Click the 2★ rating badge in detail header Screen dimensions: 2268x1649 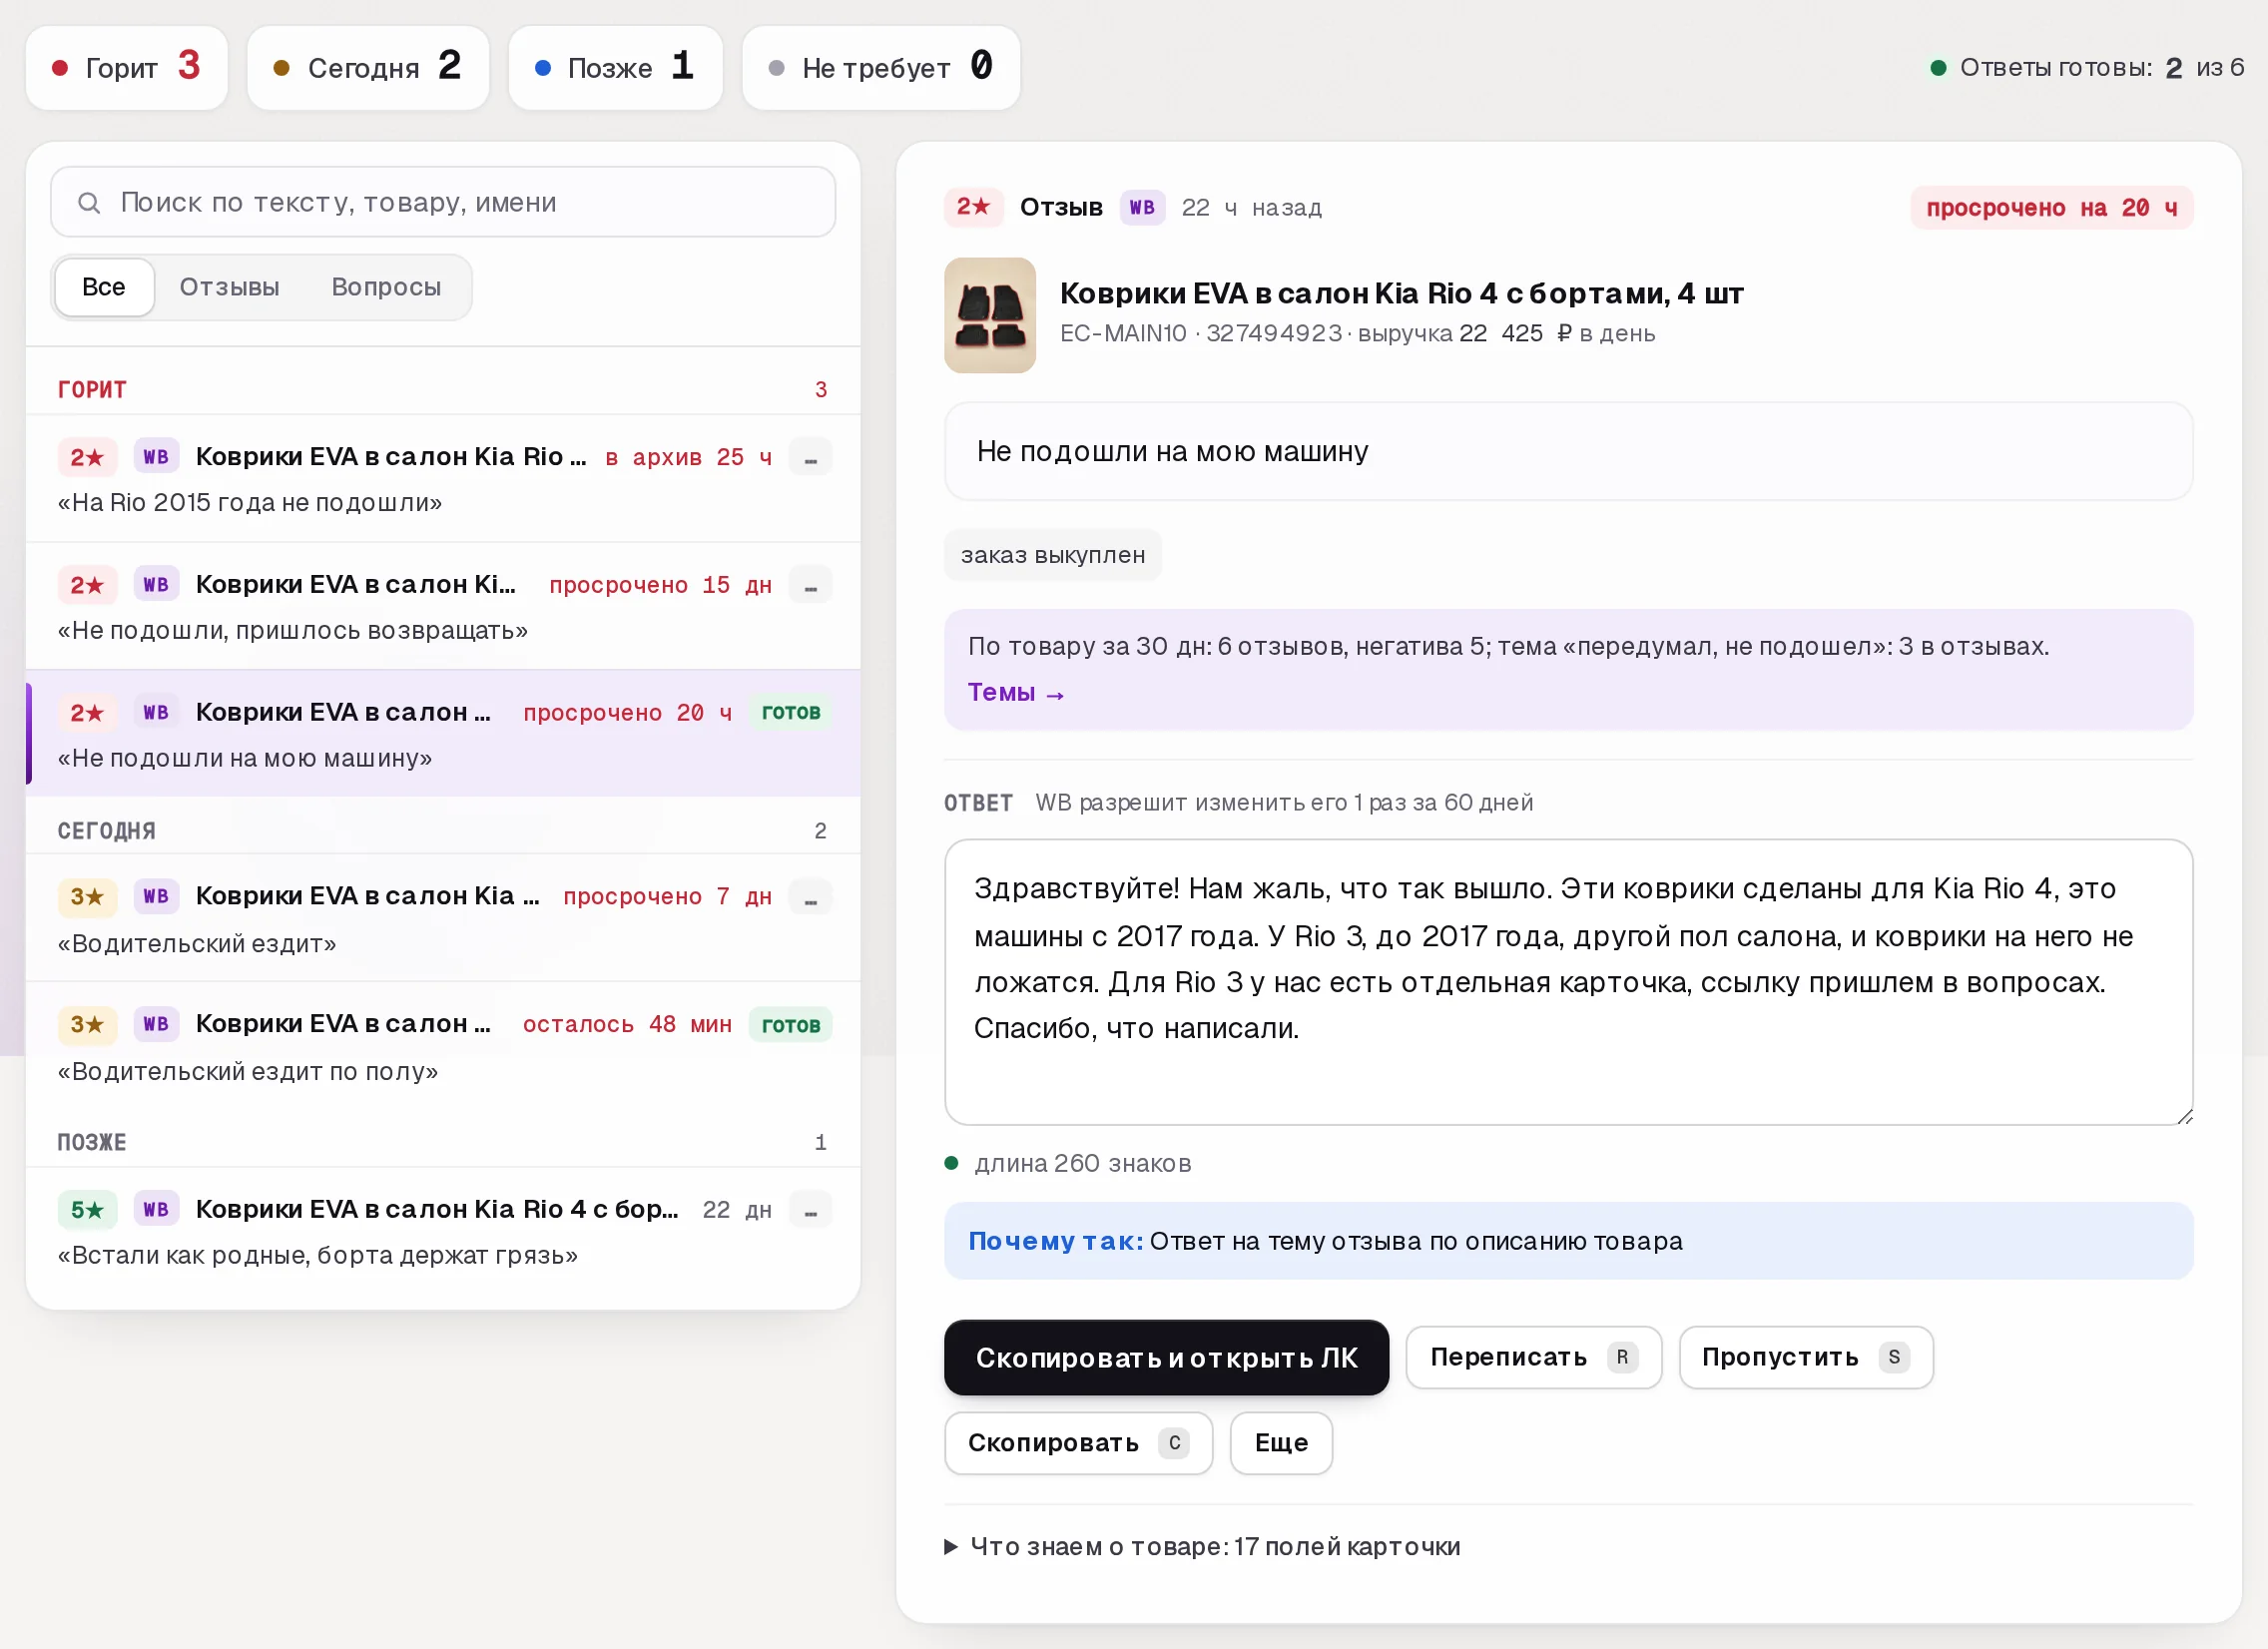point(972,207)
